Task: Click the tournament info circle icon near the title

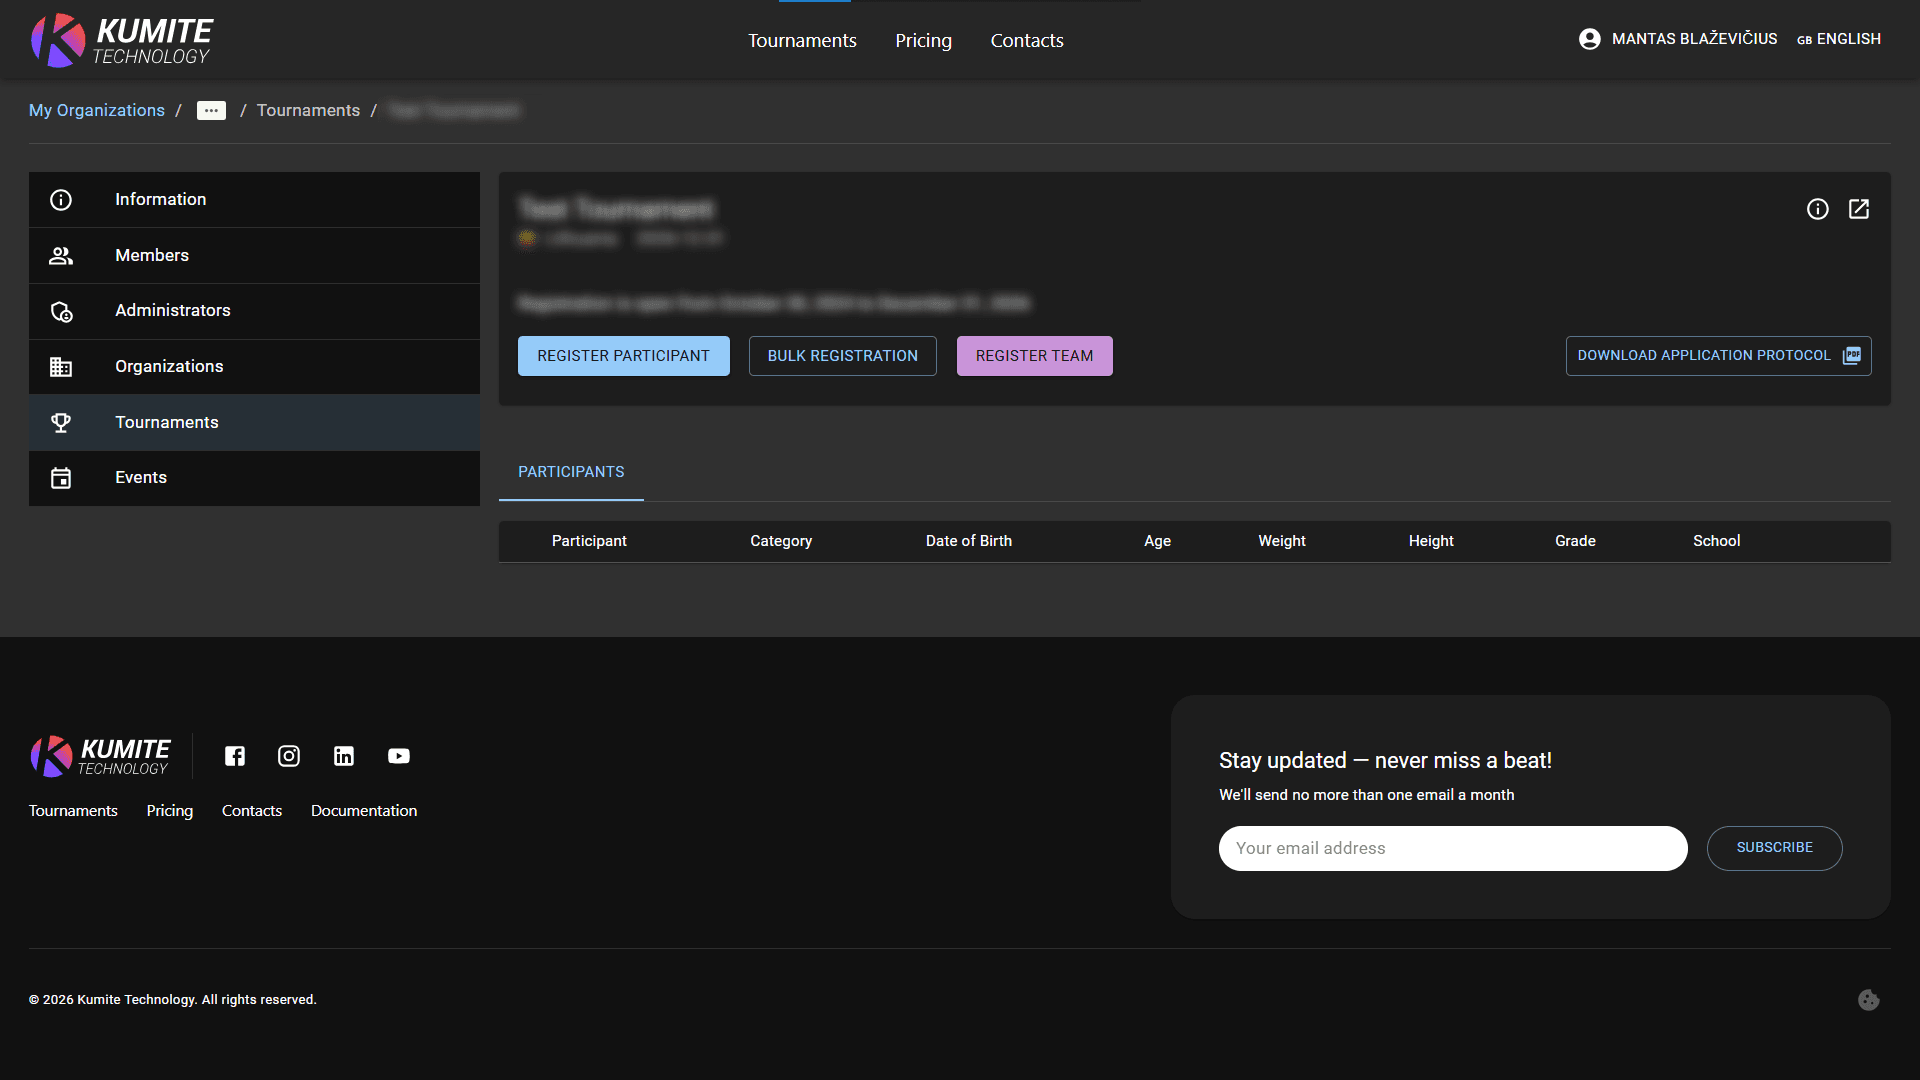Action: point(1818,209)
